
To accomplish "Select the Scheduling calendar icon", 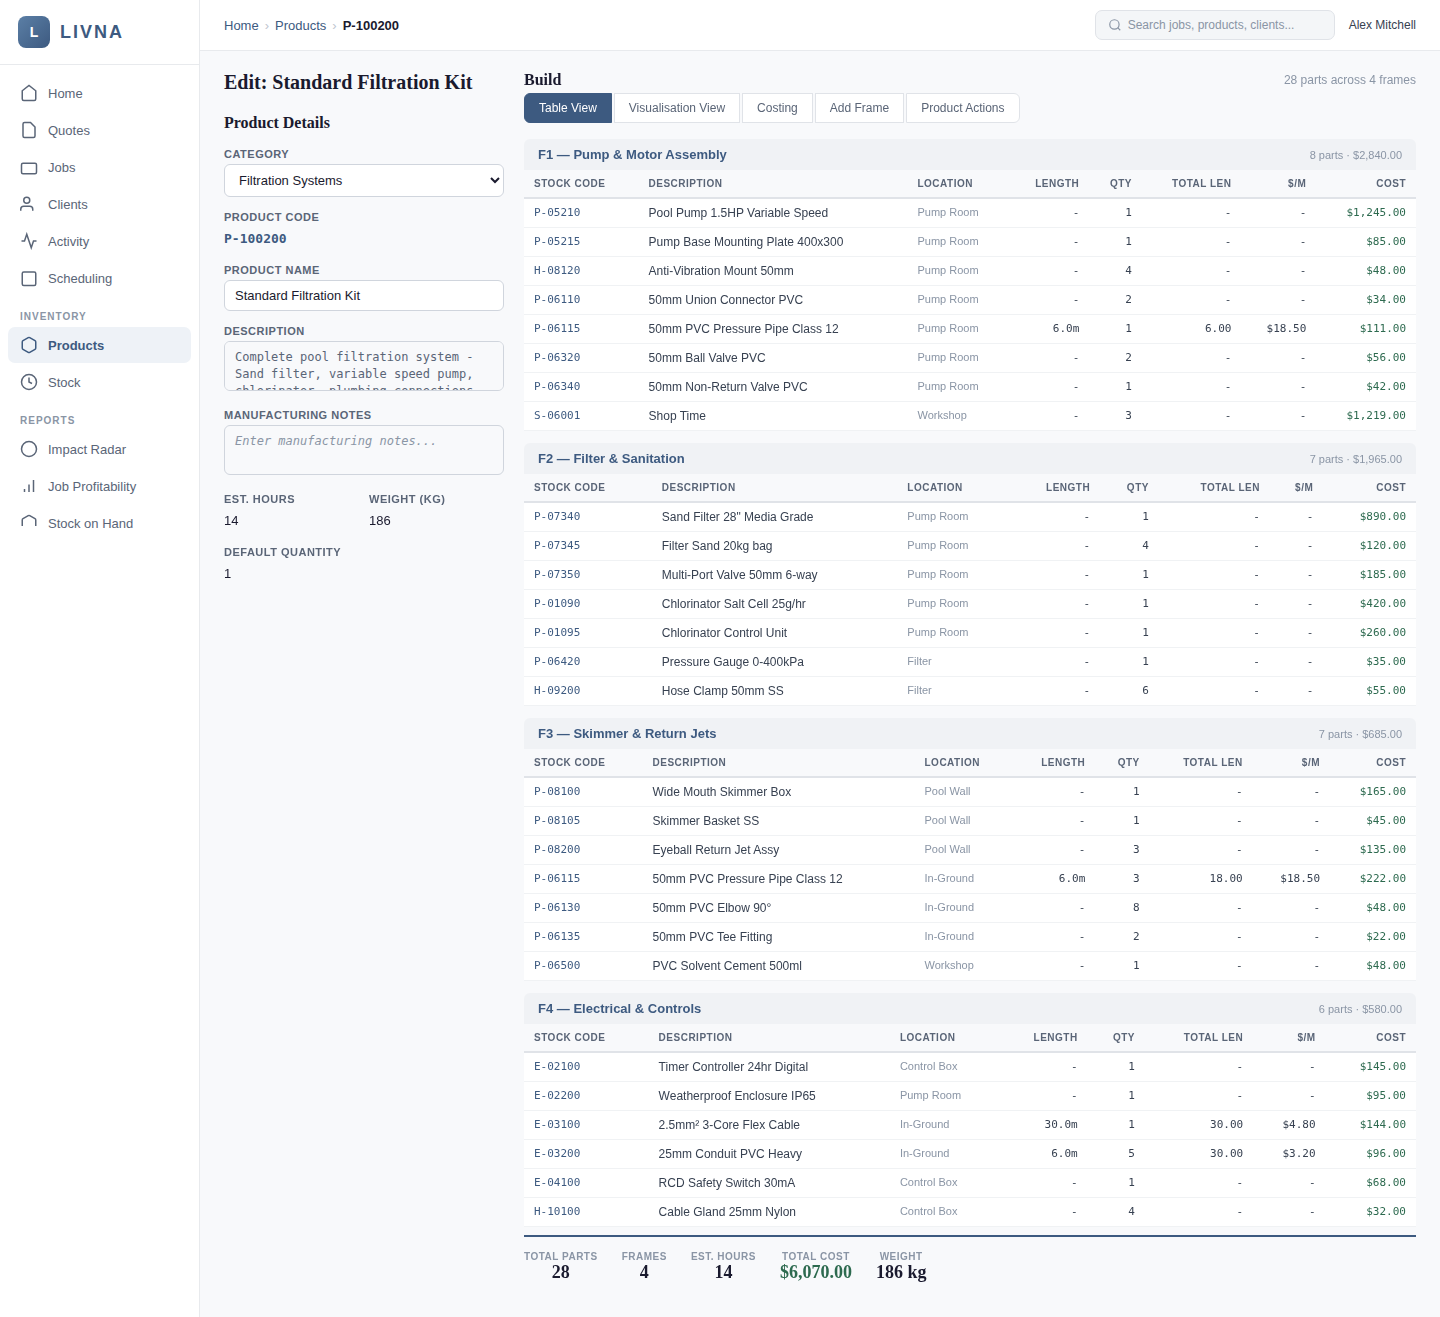I will pyautogui.click(x=30, y=278).
